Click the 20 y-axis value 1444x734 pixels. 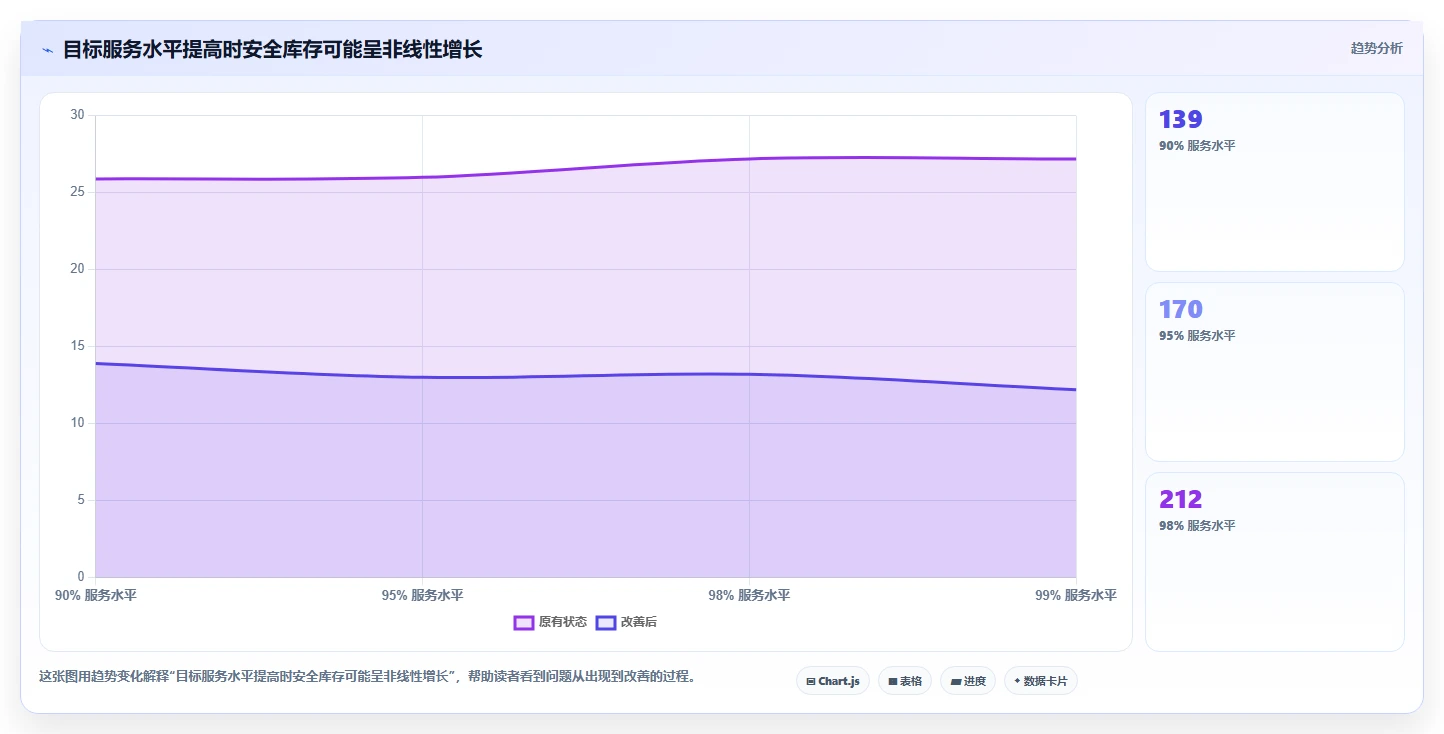click(78, 269)
